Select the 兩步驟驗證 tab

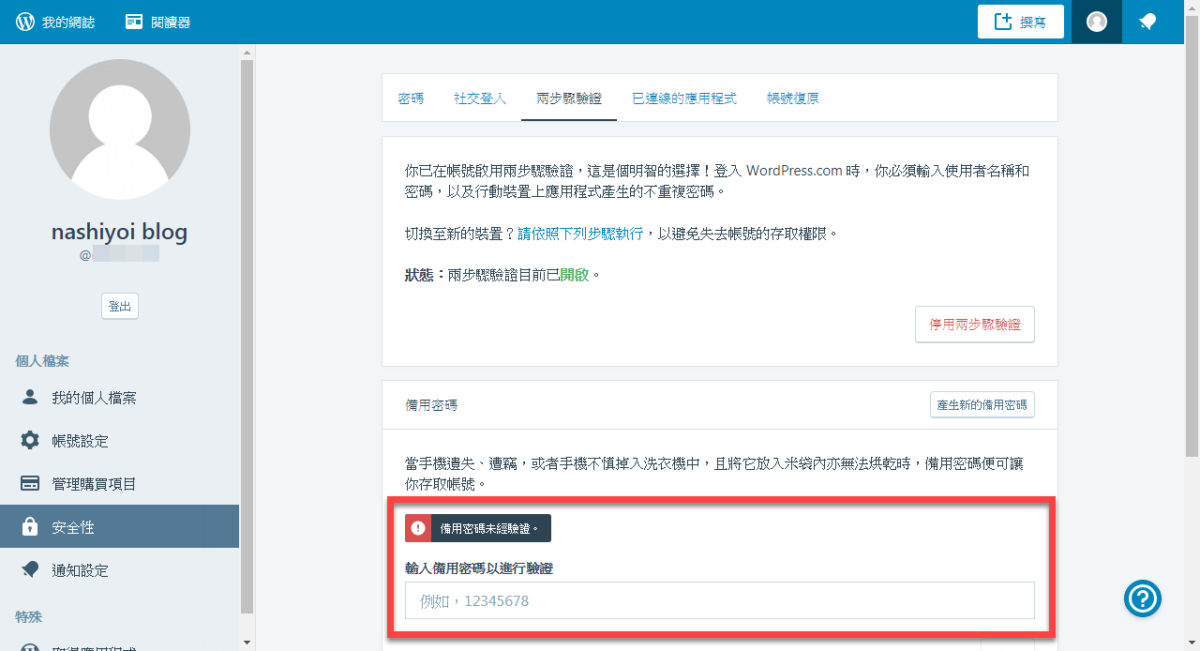coord(569,98)
